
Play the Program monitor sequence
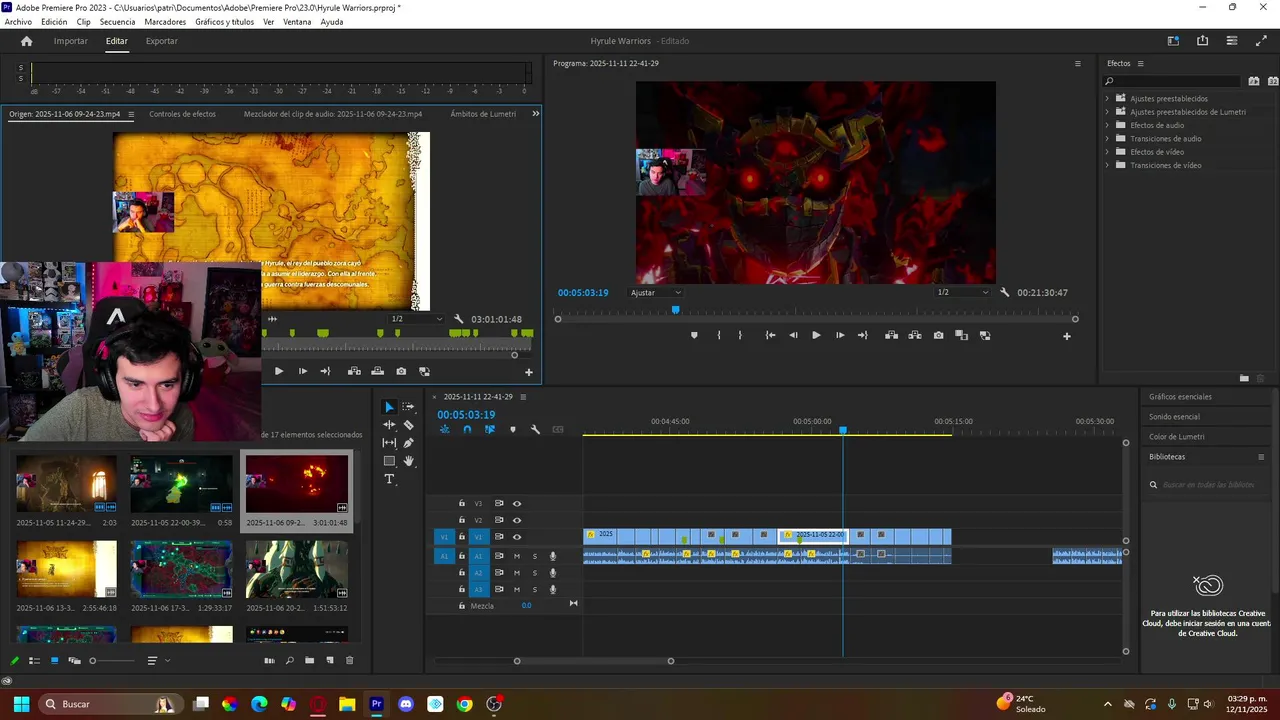coord(816,335)
